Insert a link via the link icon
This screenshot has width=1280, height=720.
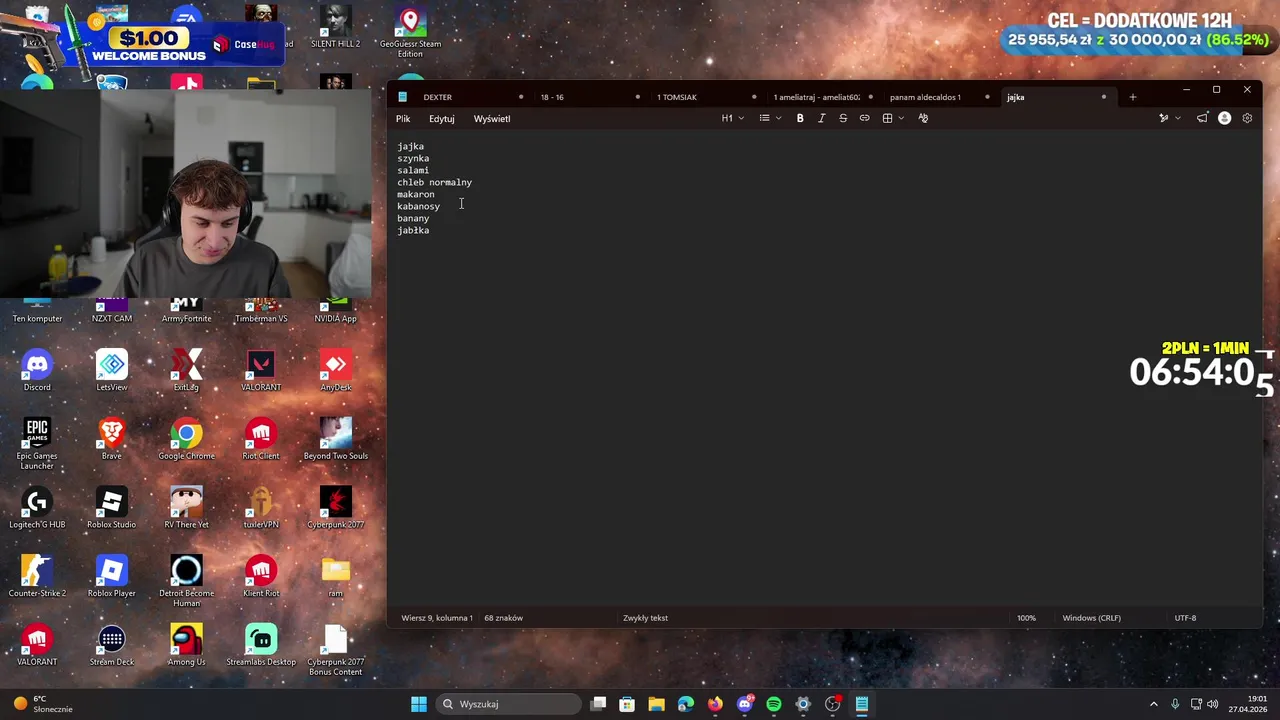[865, 118]
